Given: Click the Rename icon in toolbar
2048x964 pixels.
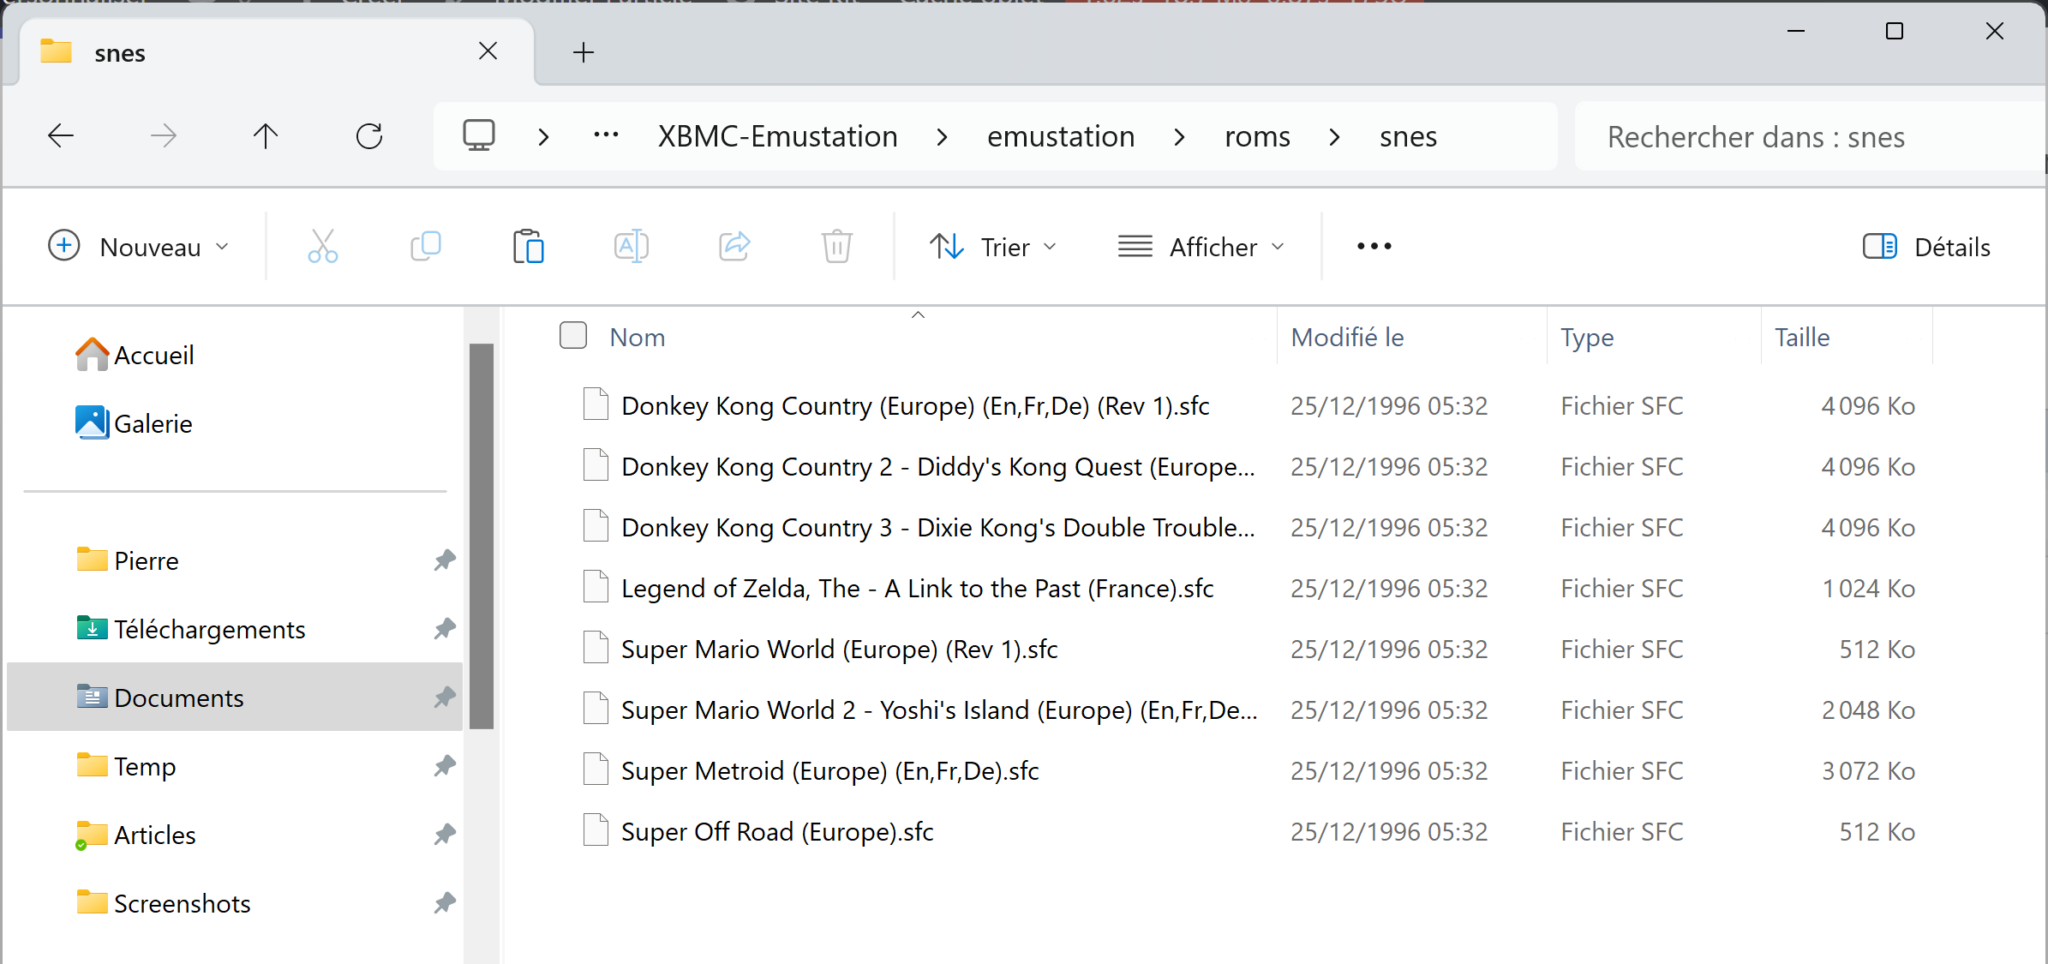Looking at the screenshot, I should 631,246.
